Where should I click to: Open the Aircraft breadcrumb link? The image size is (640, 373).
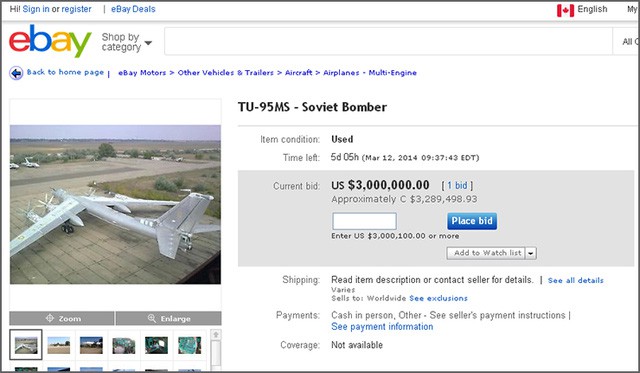point(298,73)
